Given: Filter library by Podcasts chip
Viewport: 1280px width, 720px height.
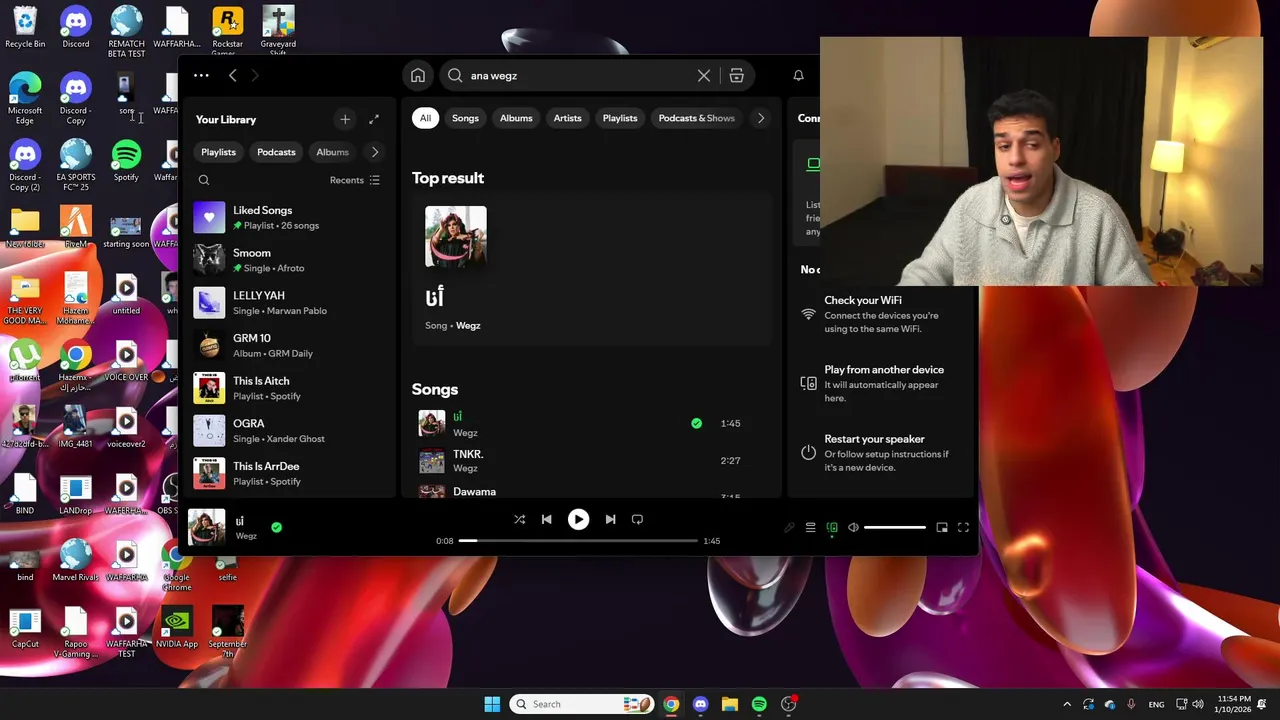Looking at the screenshot, I should (276, 152).
